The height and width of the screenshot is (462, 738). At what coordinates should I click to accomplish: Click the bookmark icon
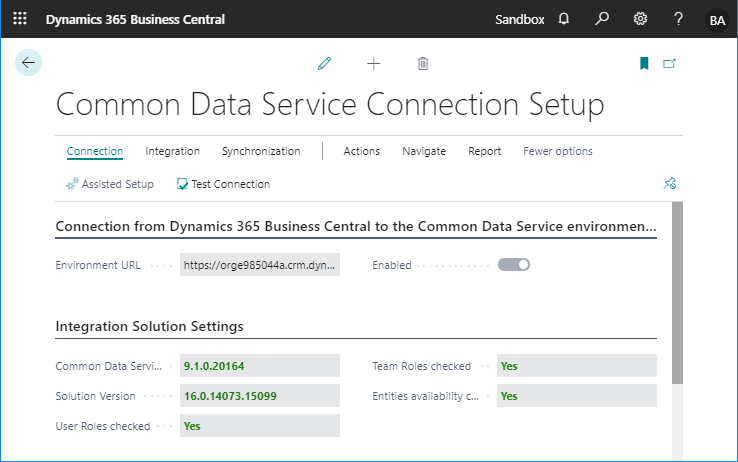pyautogui.click(x=644, y=63)
